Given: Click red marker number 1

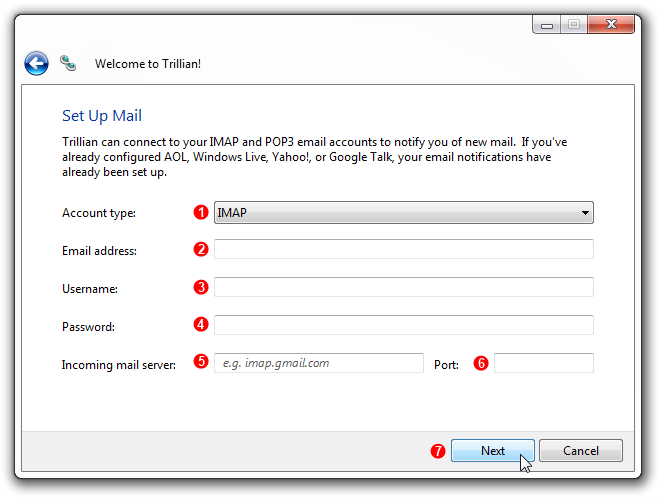Looking at the screenshot, I should point(201,212).
